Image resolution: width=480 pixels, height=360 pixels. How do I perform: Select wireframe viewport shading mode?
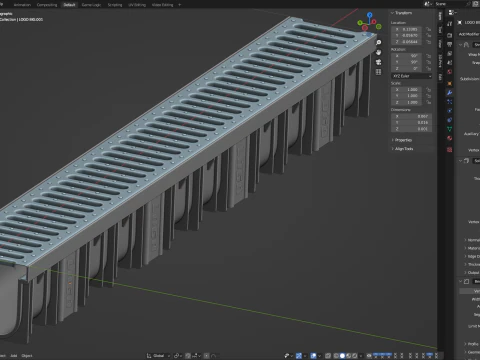(x=336, y=356)
